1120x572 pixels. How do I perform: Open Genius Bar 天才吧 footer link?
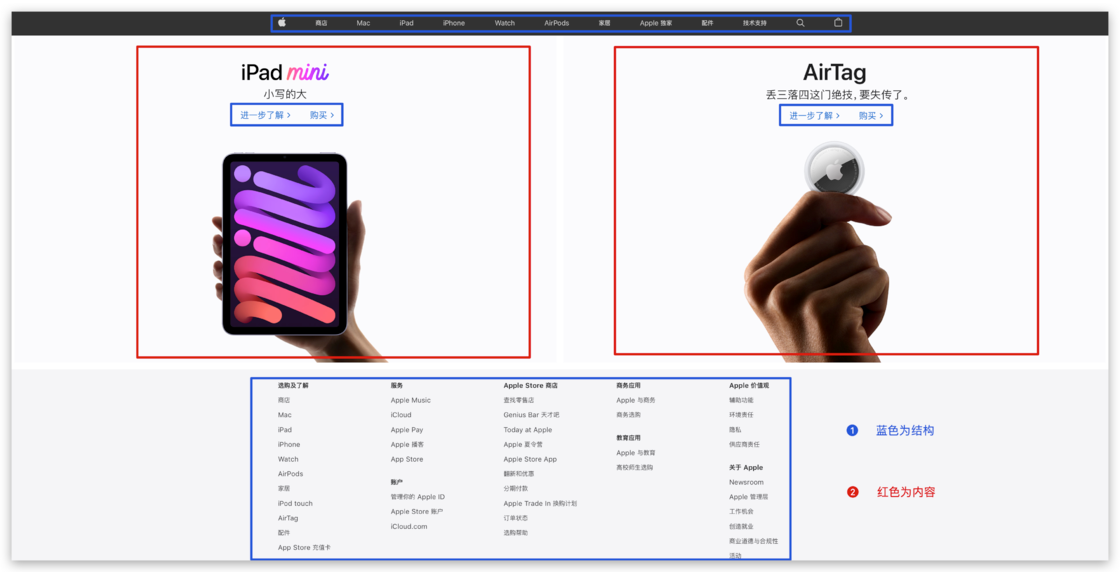coord(531,415)
